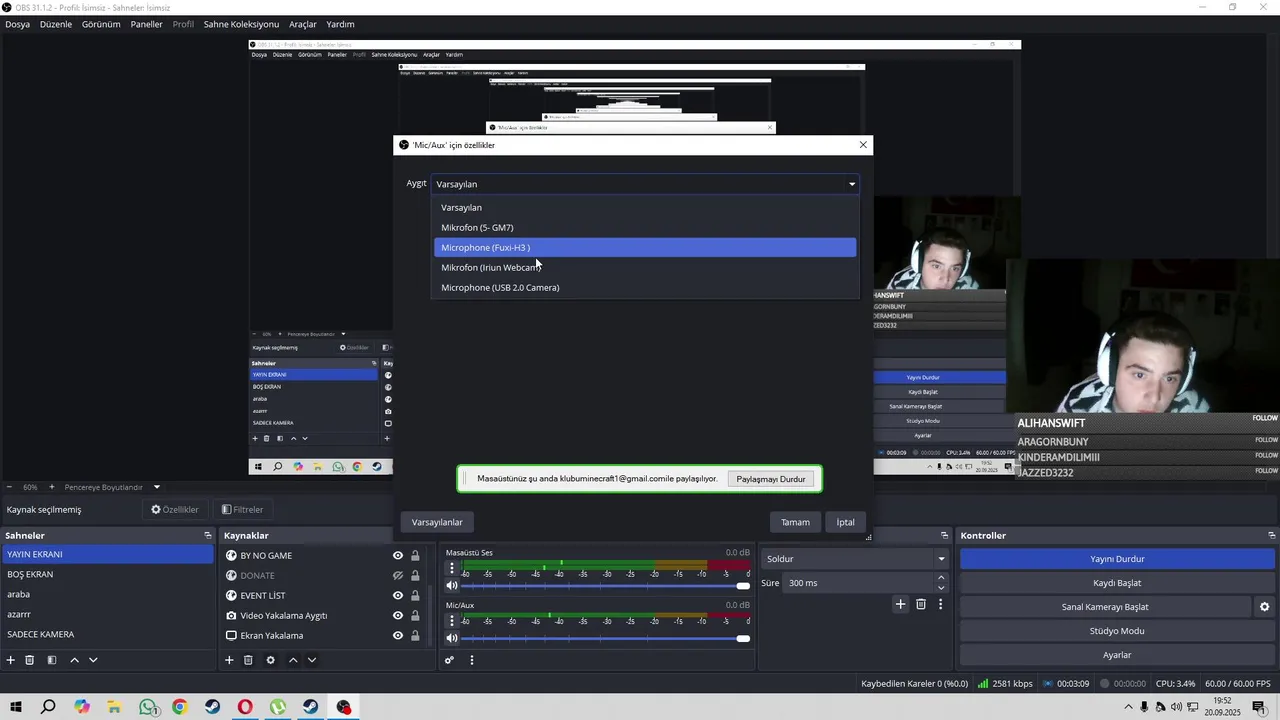Click İptal in the Mic/Aux dialog
Screen dimensions: 1280x720
pos(846,522)
